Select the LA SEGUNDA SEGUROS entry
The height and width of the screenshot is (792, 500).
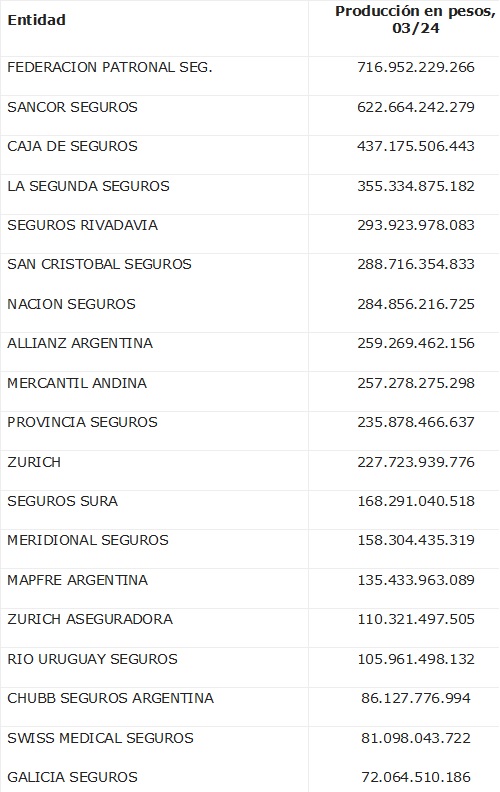pos(88,186)
